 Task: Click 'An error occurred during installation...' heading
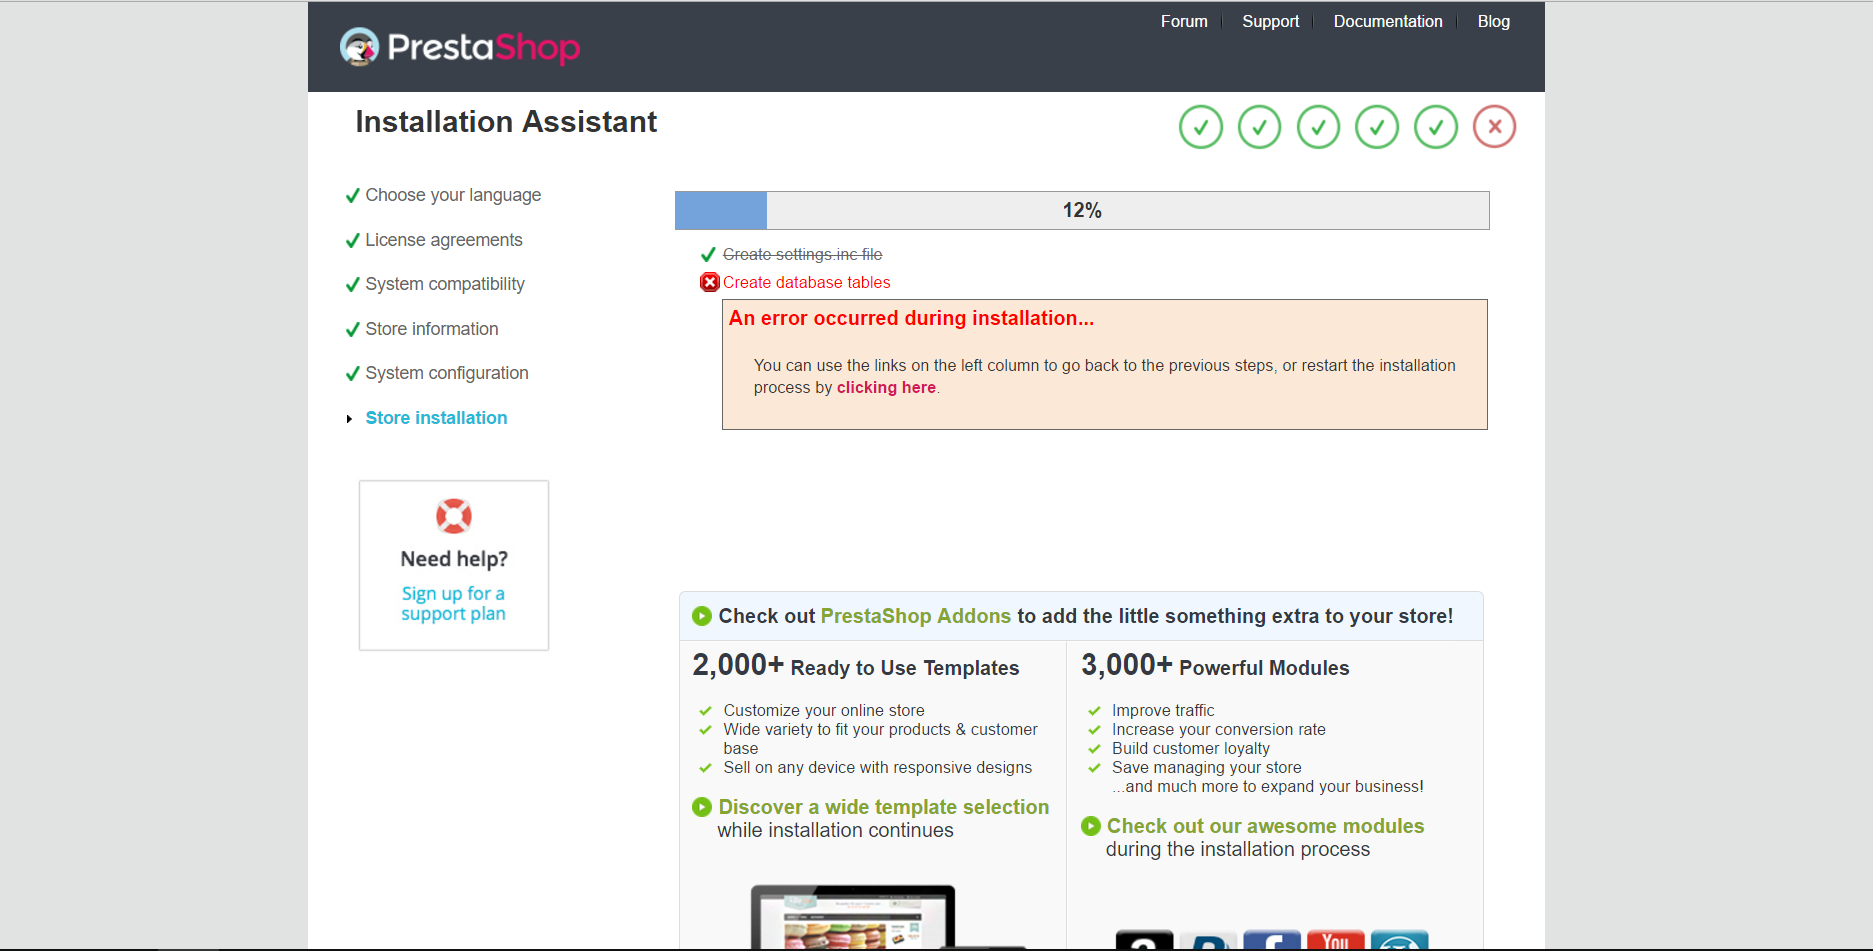(911, 318)
